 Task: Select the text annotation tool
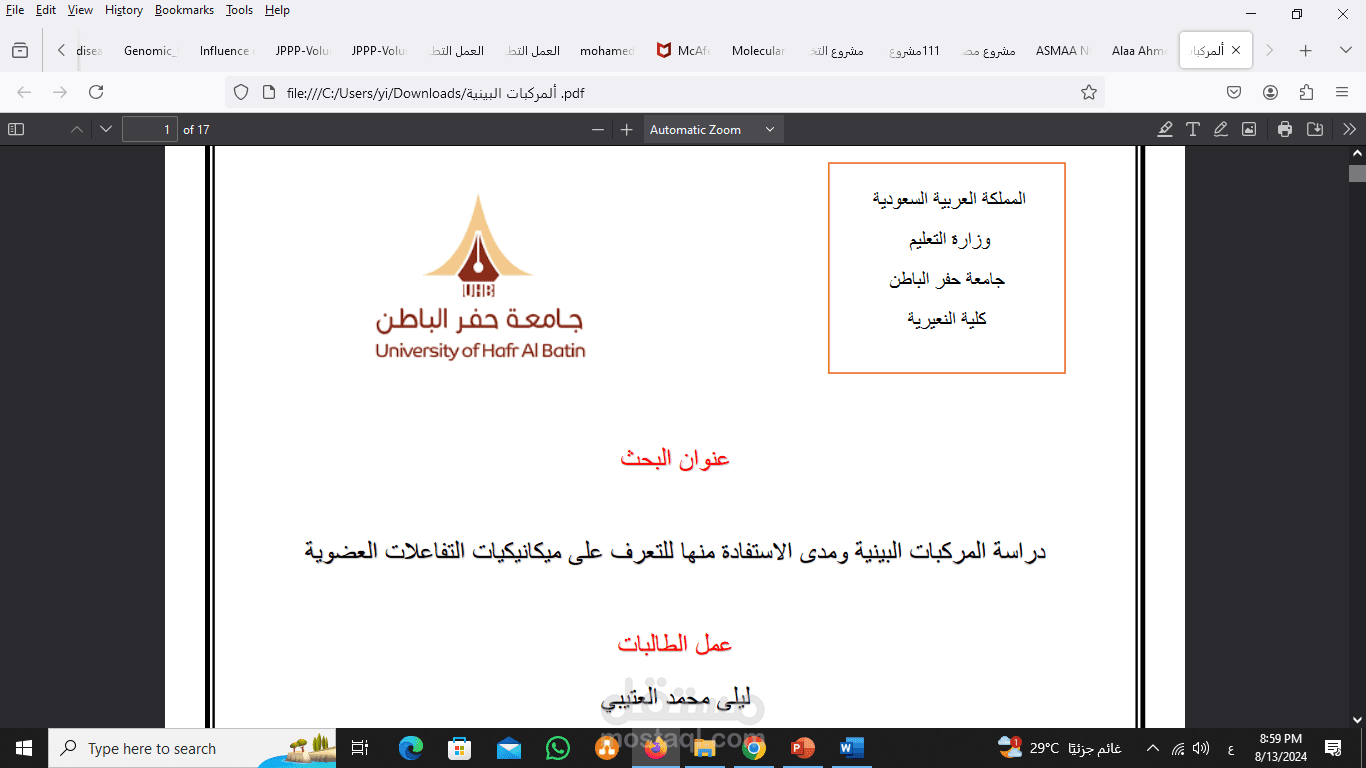(x=1192, y=128)
